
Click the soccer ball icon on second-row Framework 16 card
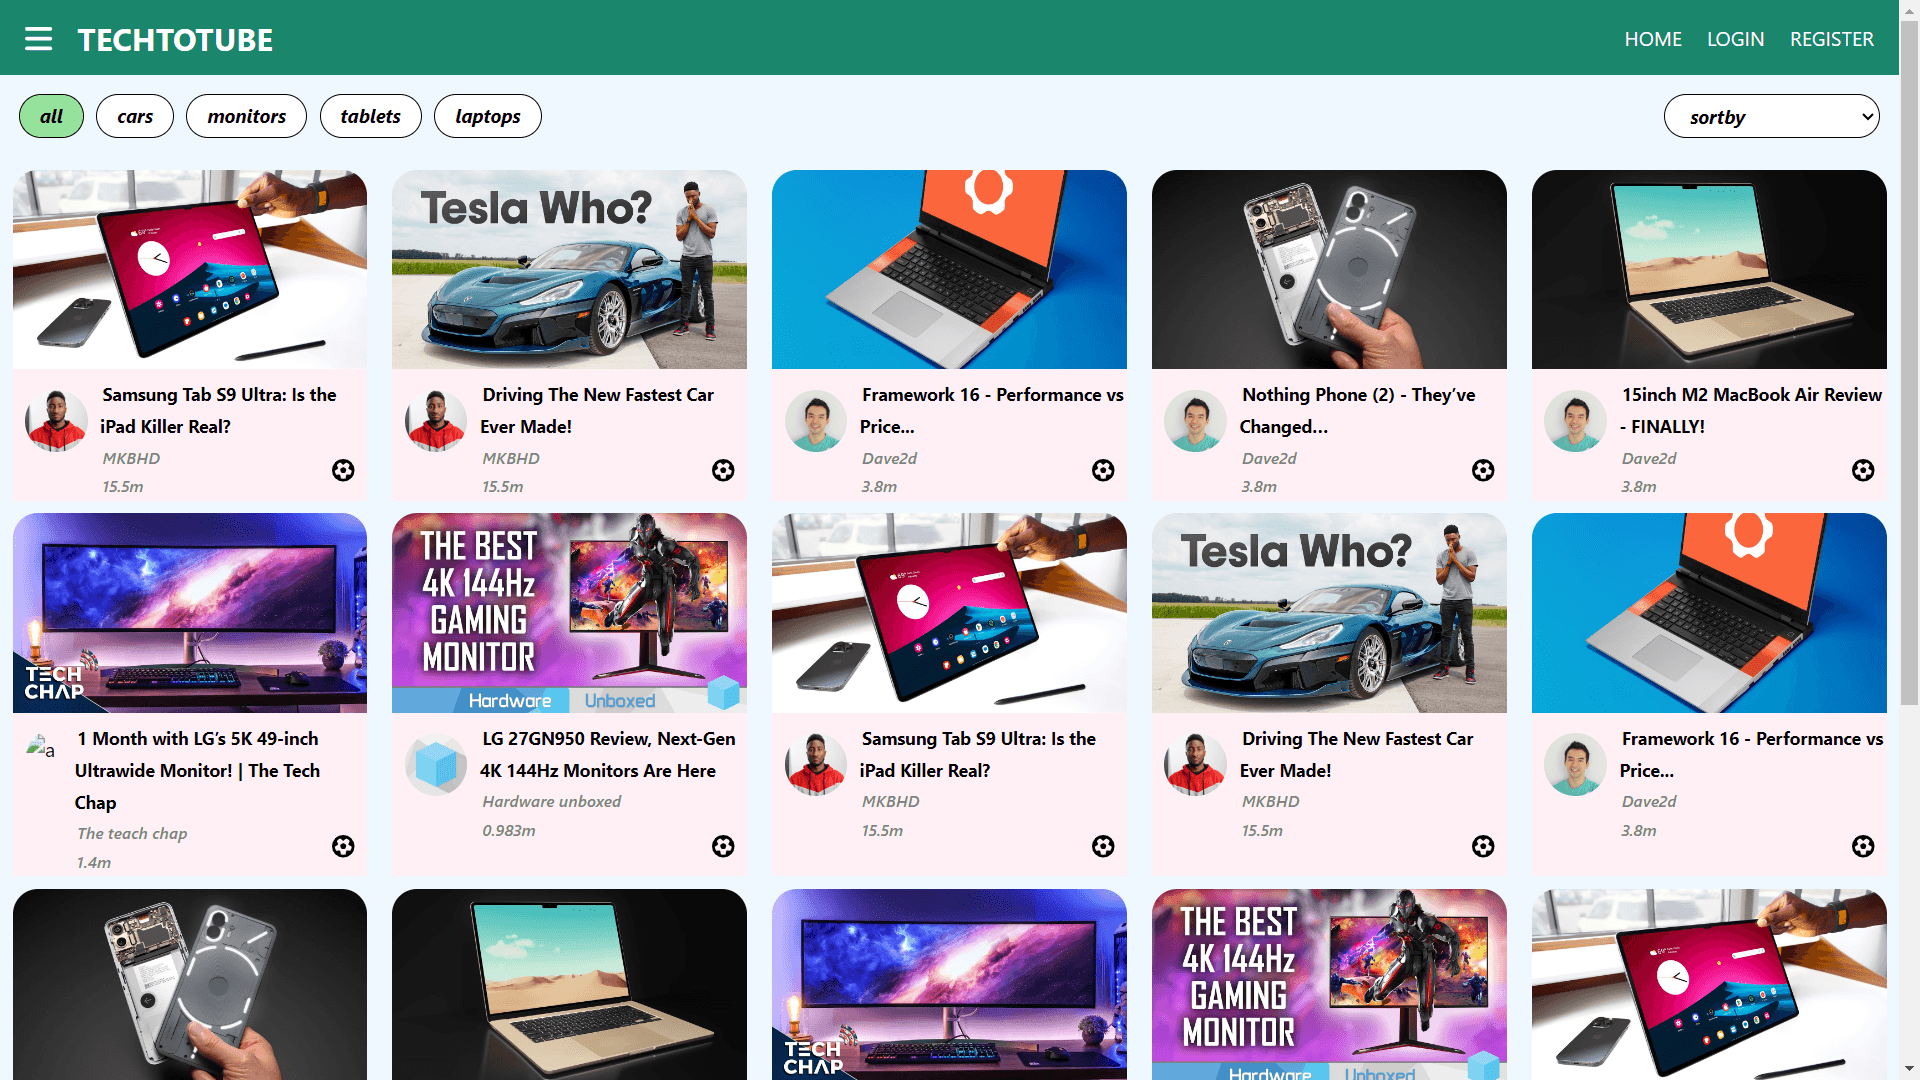point(1863,846)
